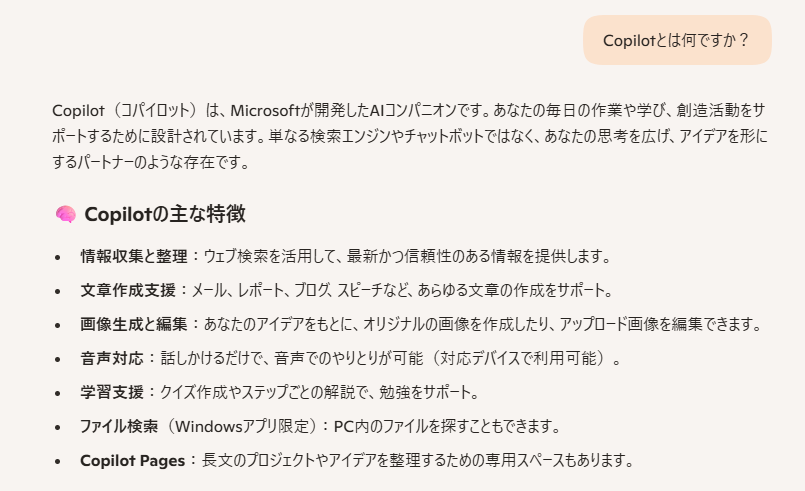Click the bold "ファイル検索" bullet label
This screenshot has width=805, height=491.
(119, 426)
